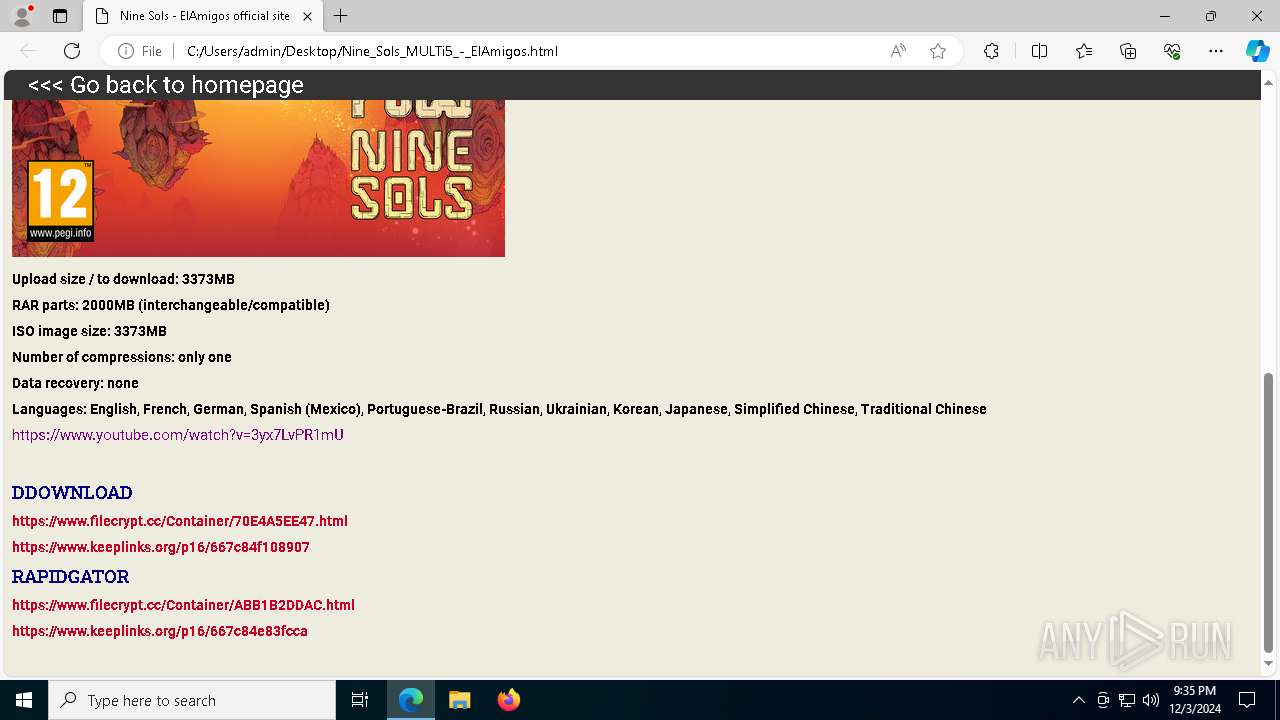Go back with the browser back arrow
The image size is (1280, 720).
point(28,51)
